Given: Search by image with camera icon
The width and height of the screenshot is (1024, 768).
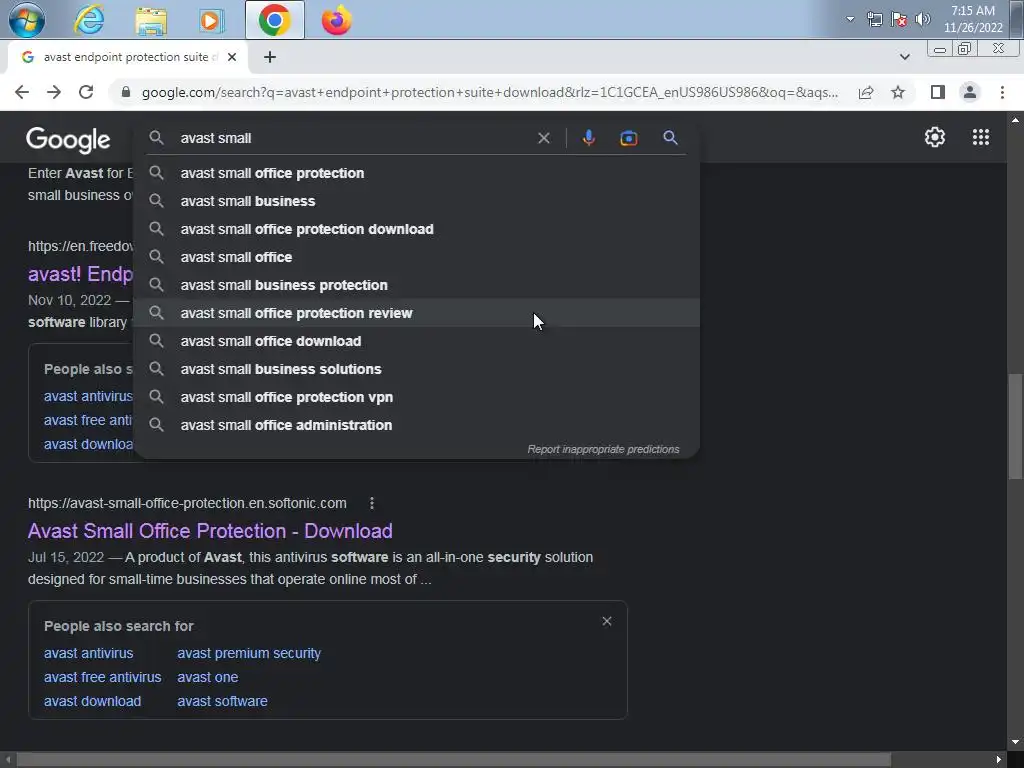Looking at the screenshot, I should (x=628, y=138).
